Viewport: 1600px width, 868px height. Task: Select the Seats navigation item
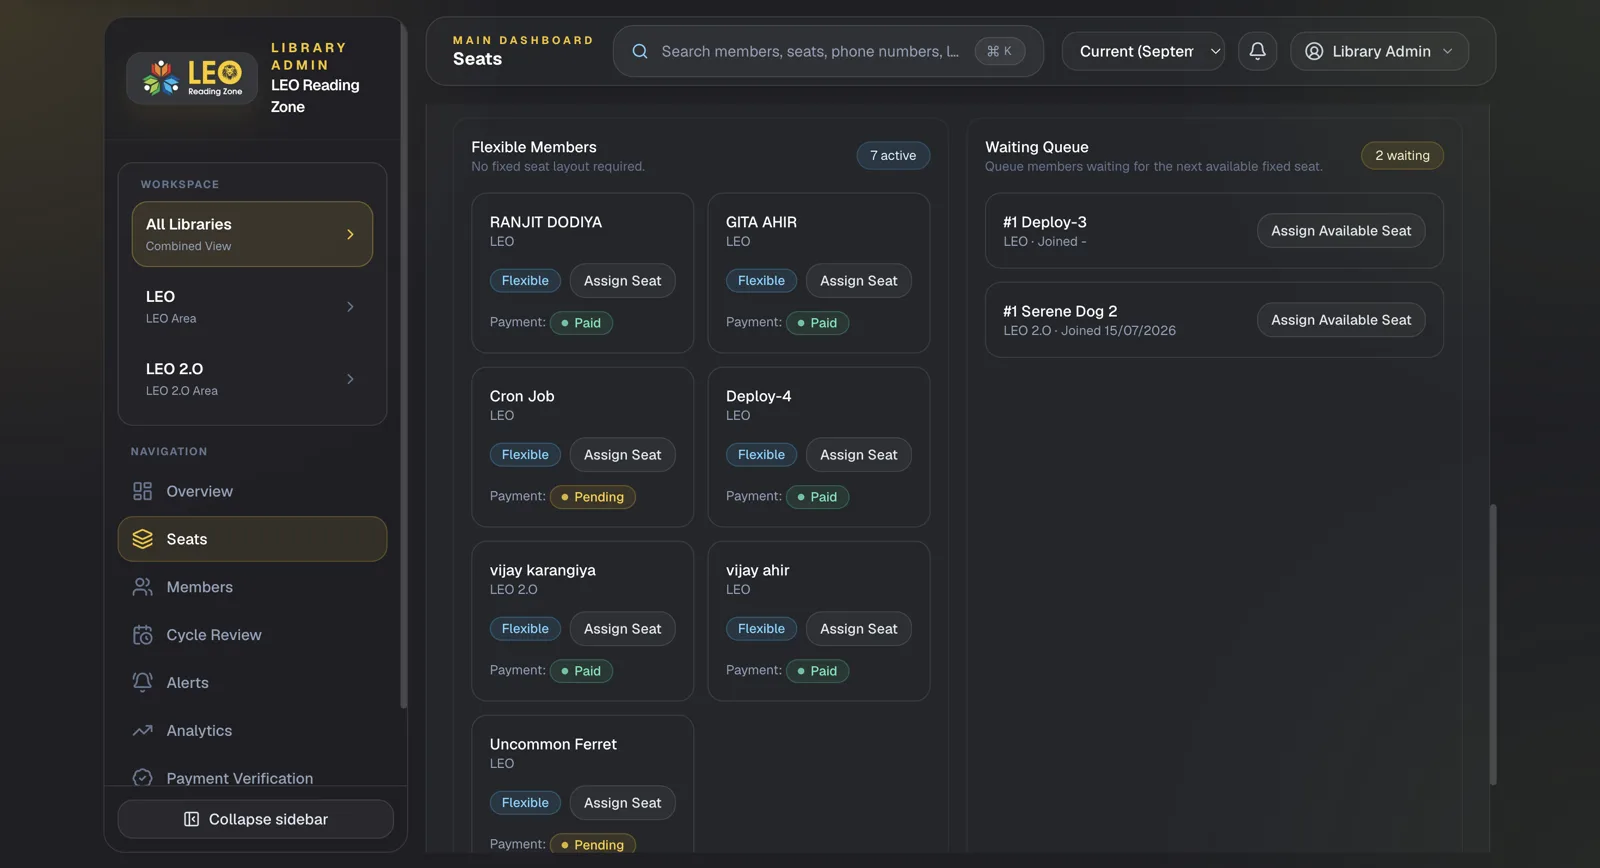click(252, 539)
